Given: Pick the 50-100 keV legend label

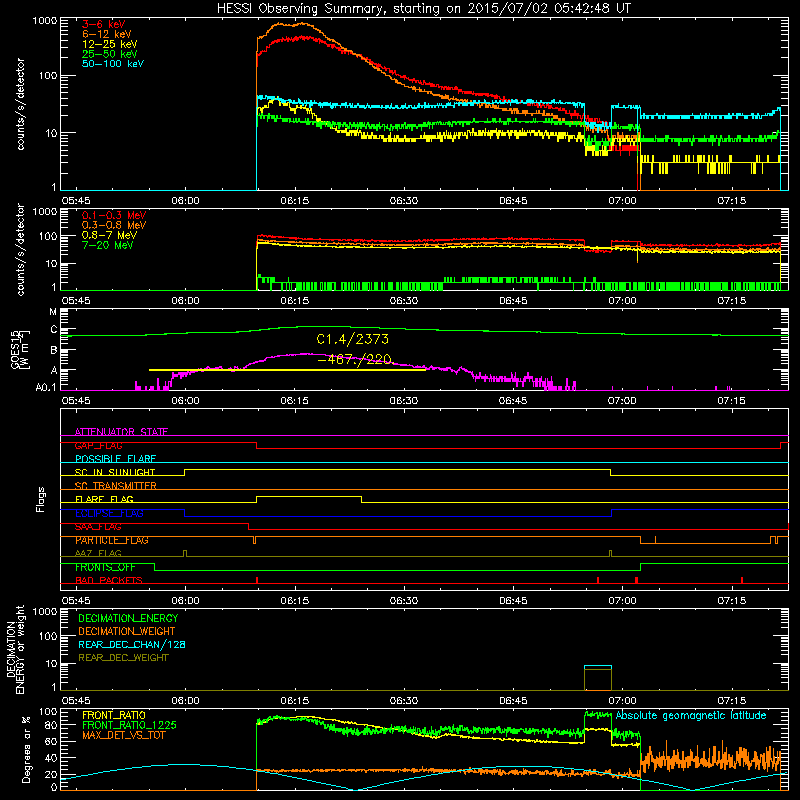Looking at the screenshot, I should 113,64.
